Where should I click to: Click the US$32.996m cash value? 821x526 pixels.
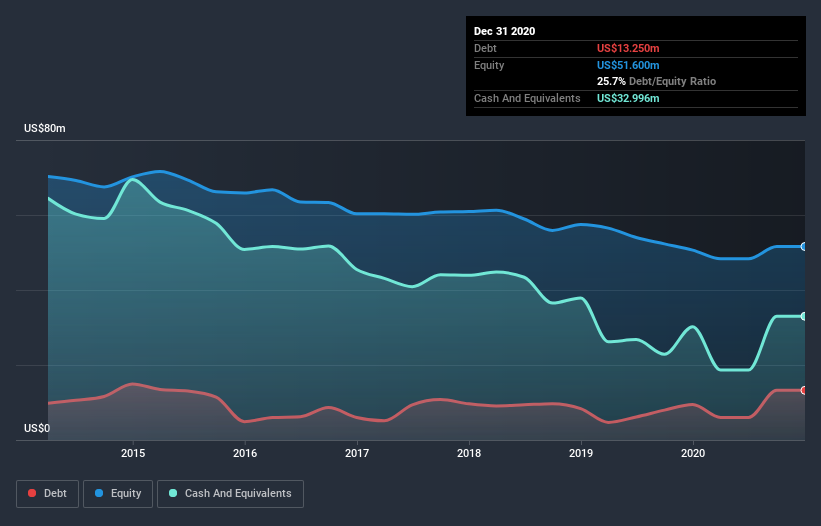tap(628, 98)
